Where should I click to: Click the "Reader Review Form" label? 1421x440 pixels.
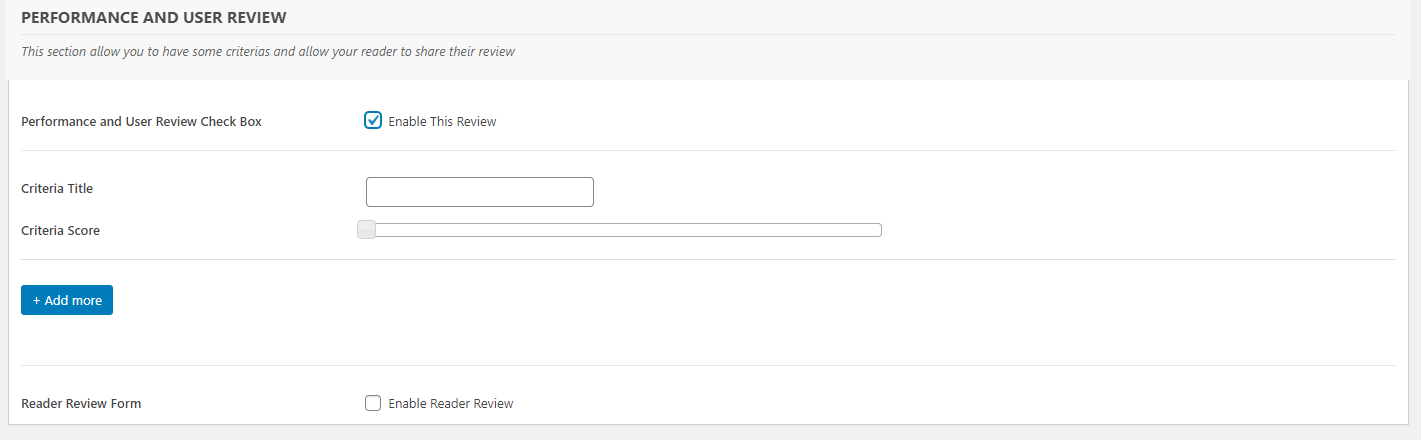(81, 404)
